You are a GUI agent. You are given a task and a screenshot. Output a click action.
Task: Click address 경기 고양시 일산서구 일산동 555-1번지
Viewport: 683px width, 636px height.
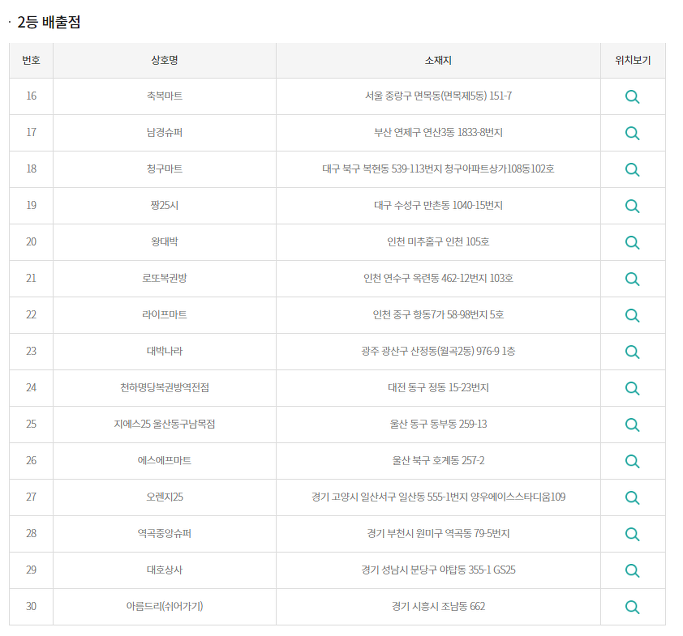[x=438, y=497]
